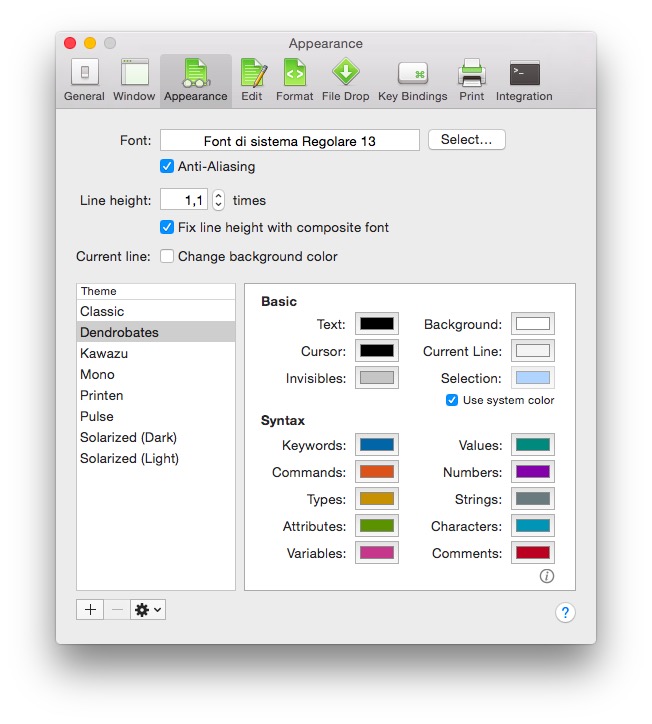652x724 pixels.
Task: Select the Dendrobates theme
Action: tap(156, 332)
